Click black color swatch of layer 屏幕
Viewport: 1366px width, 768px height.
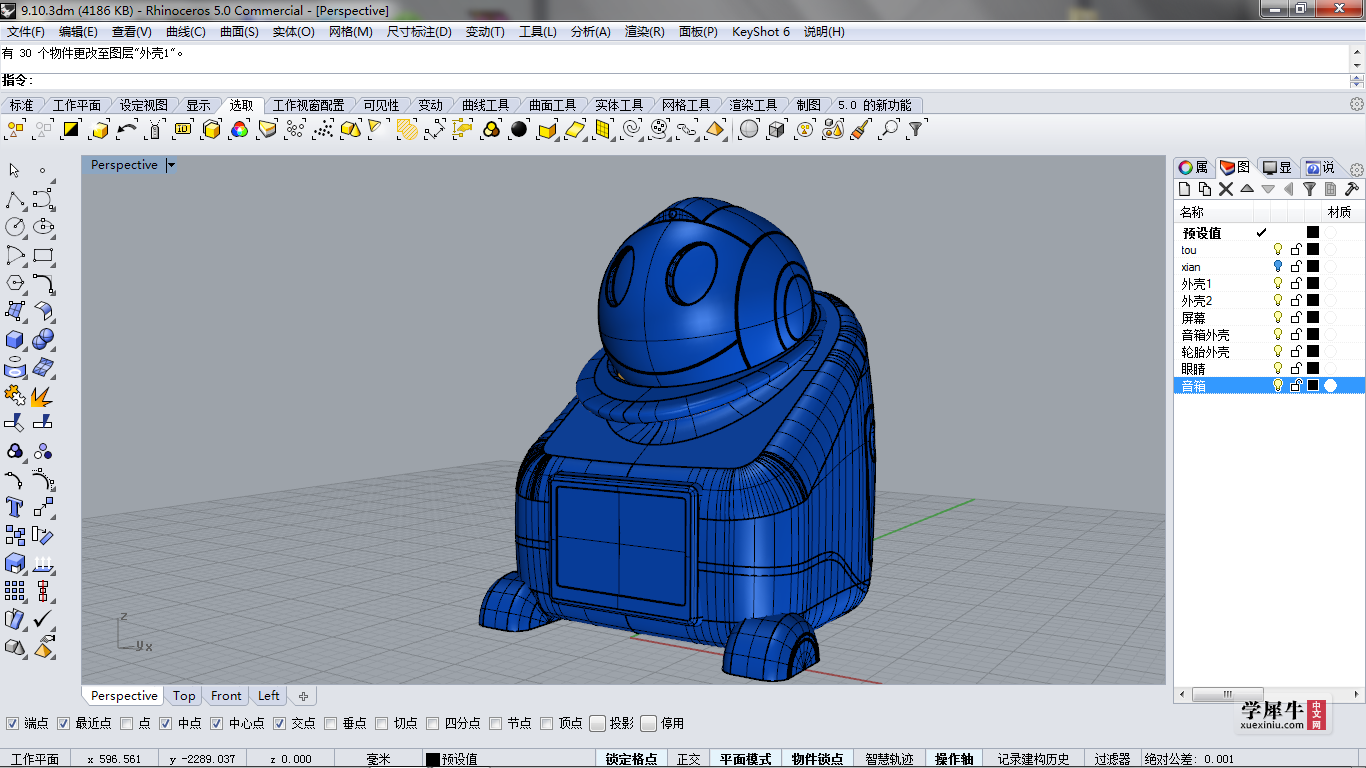[x=1313, y=318]
